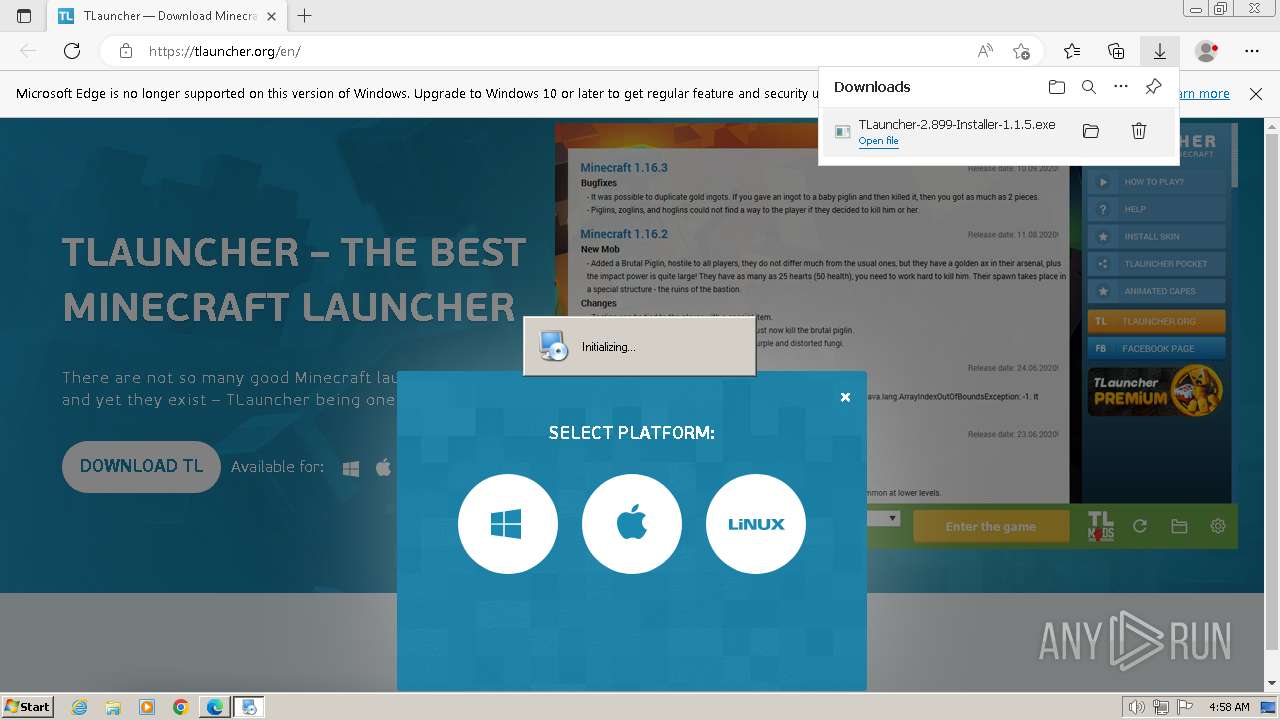Search downloads with magnifier icon

point(1089,87)
